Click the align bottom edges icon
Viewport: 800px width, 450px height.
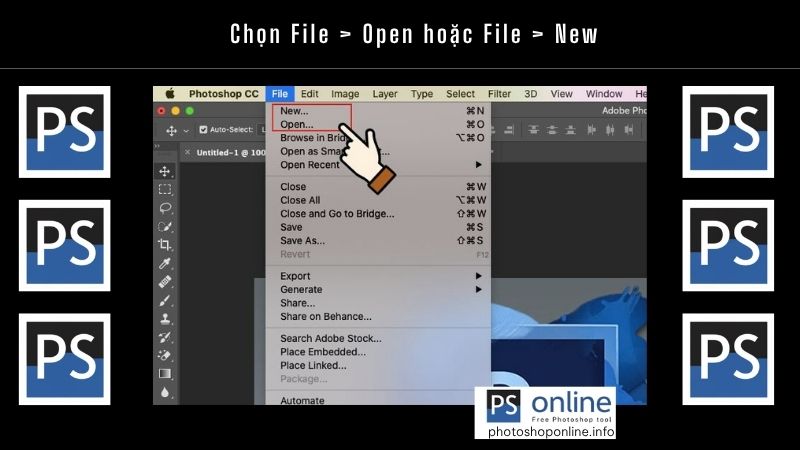click(570, 130)
